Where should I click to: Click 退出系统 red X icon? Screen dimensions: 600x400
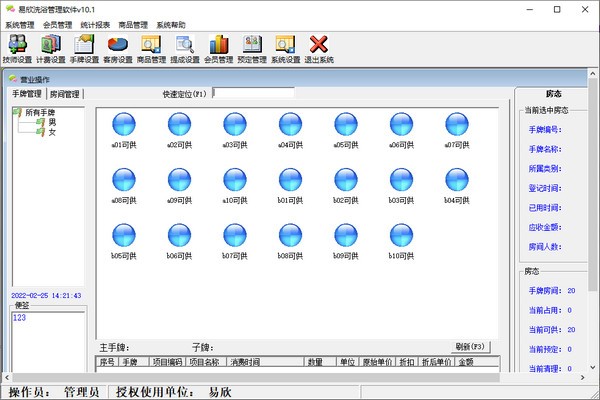(319, 49)
